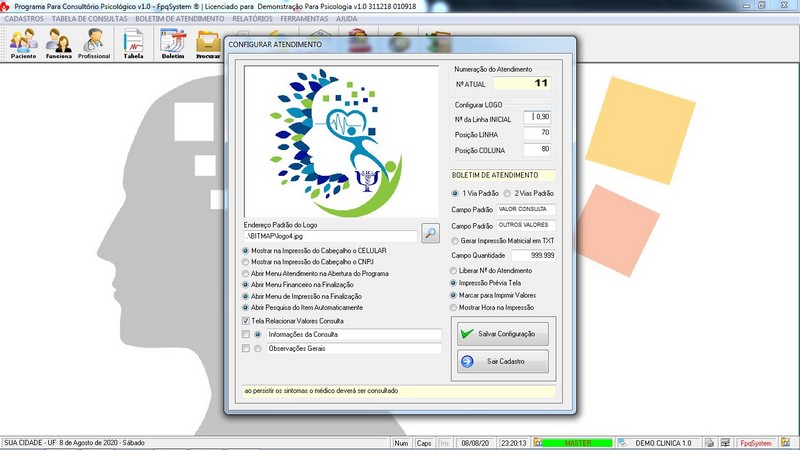The width and height of the screenshot is (800, 450).
Task: Click the network computer icon in status bar
Action: 725,443
